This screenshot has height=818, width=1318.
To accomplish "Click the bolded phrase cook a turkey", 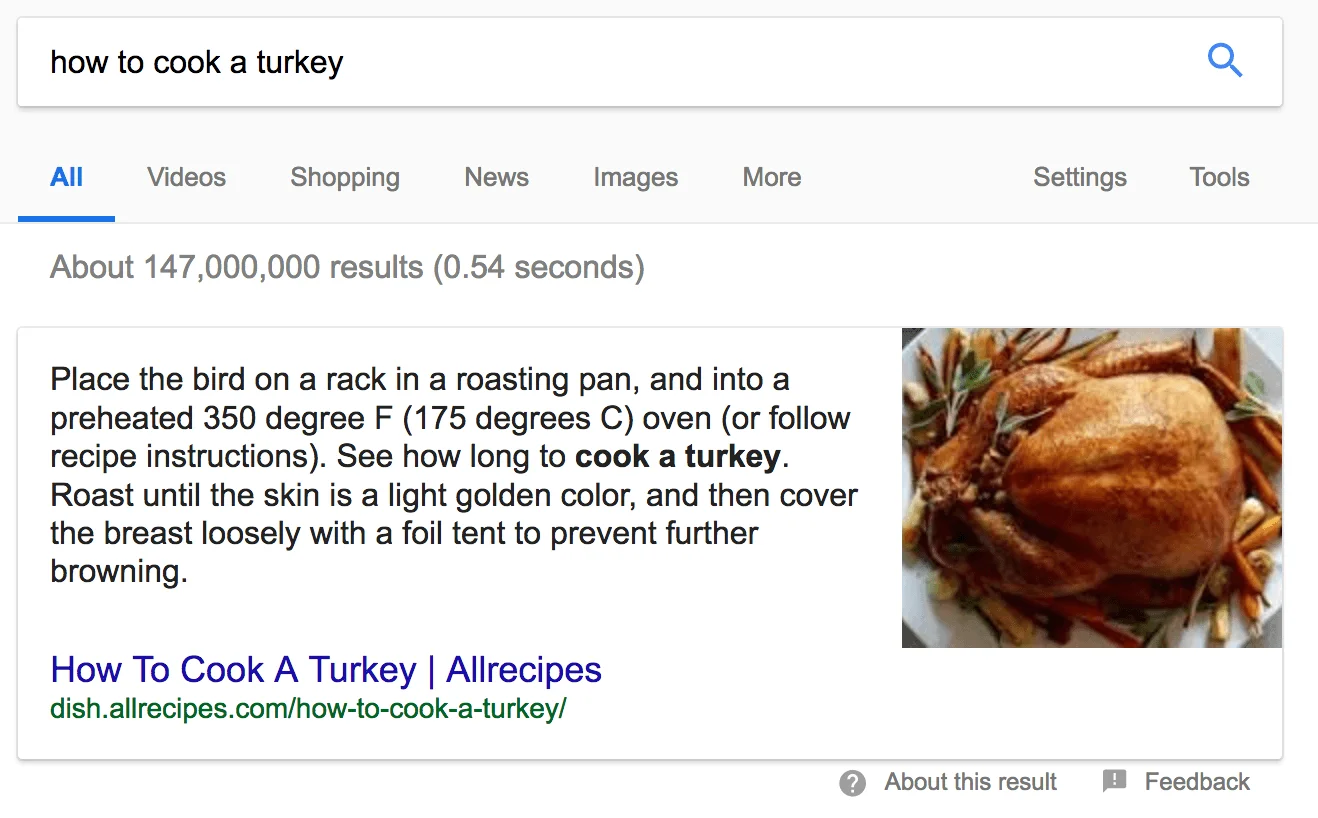I will tap(677, 456).
